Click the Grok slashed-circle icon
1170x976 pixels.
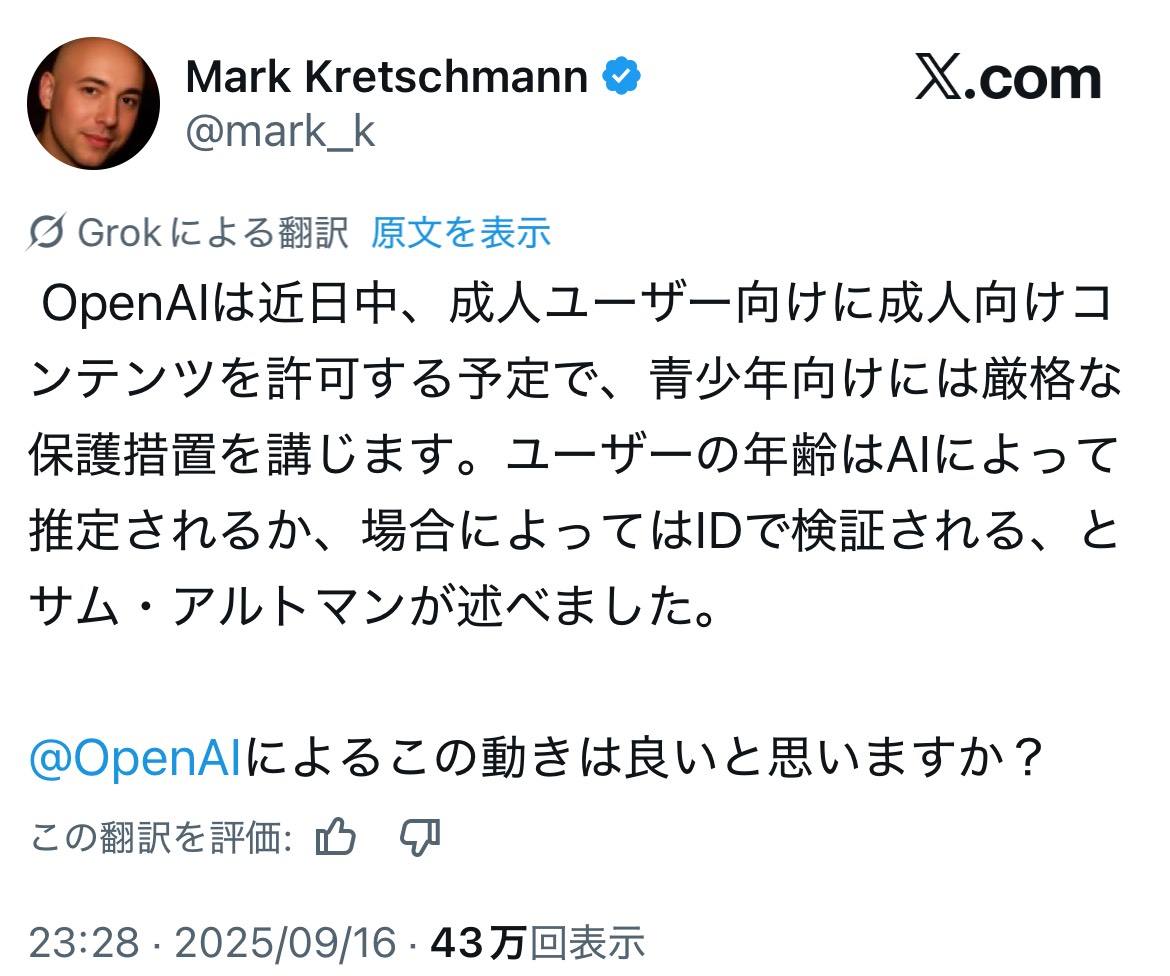46,233
